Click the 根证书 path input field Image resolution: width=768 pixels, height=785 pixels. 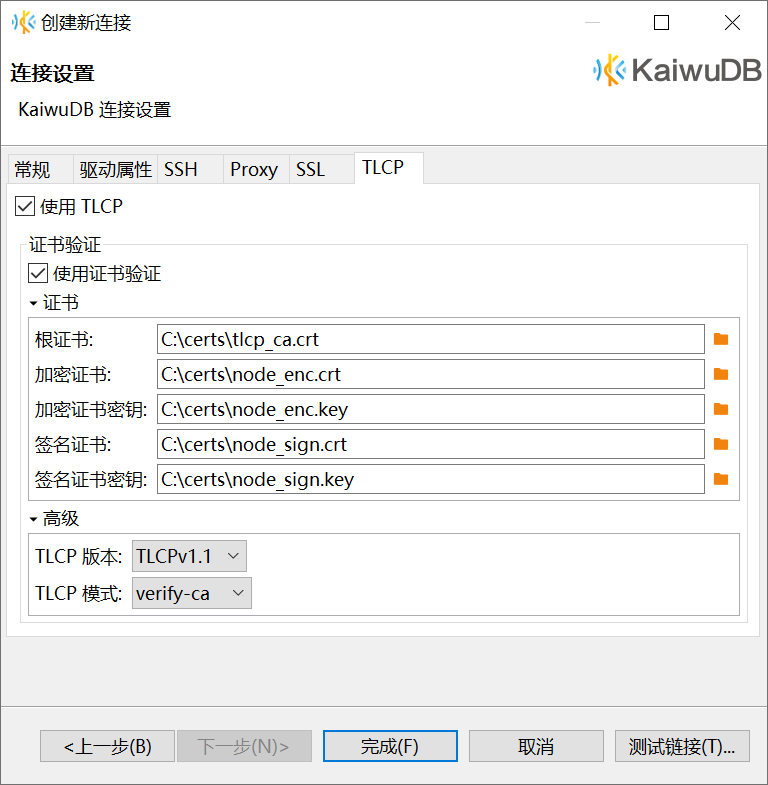[x=430, y=339]
